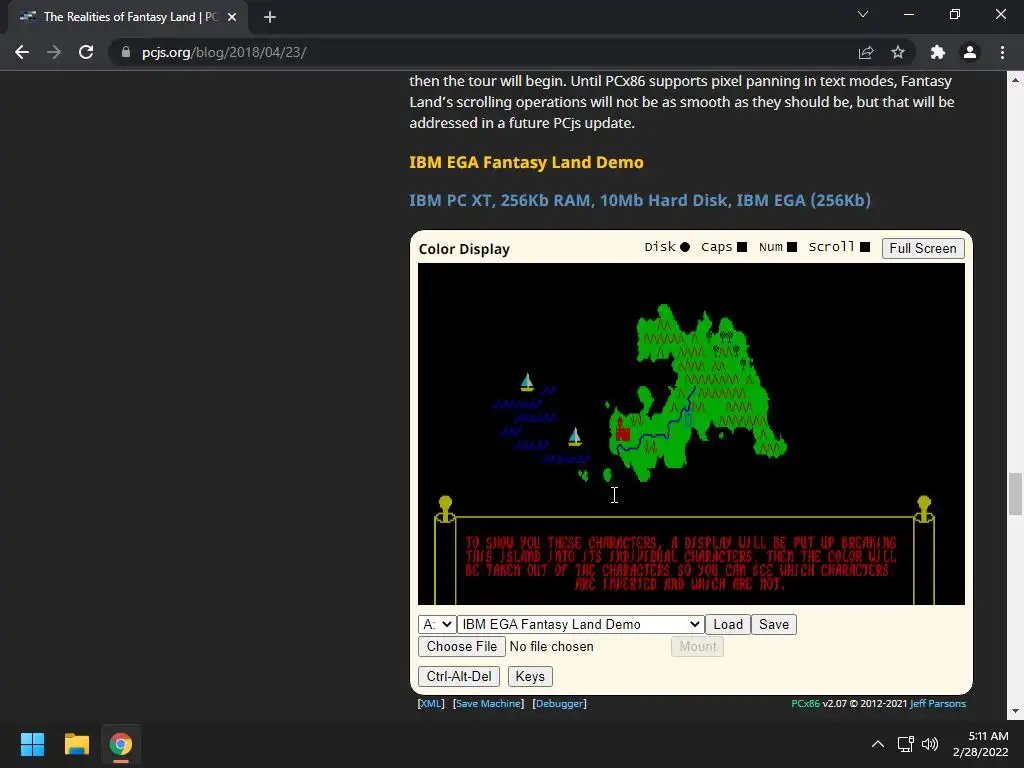Open the PCx86 link

[805, 703]
